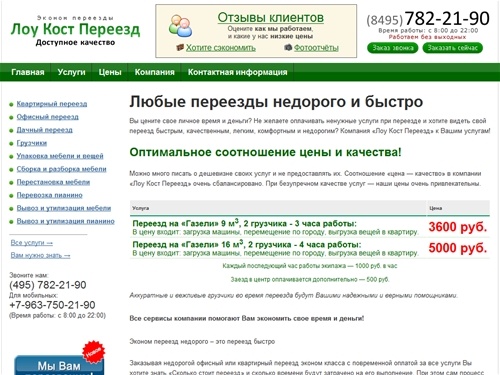Open Хотите сэкономить link
Viewport: 500px width, 375px height.
[221, 48]
